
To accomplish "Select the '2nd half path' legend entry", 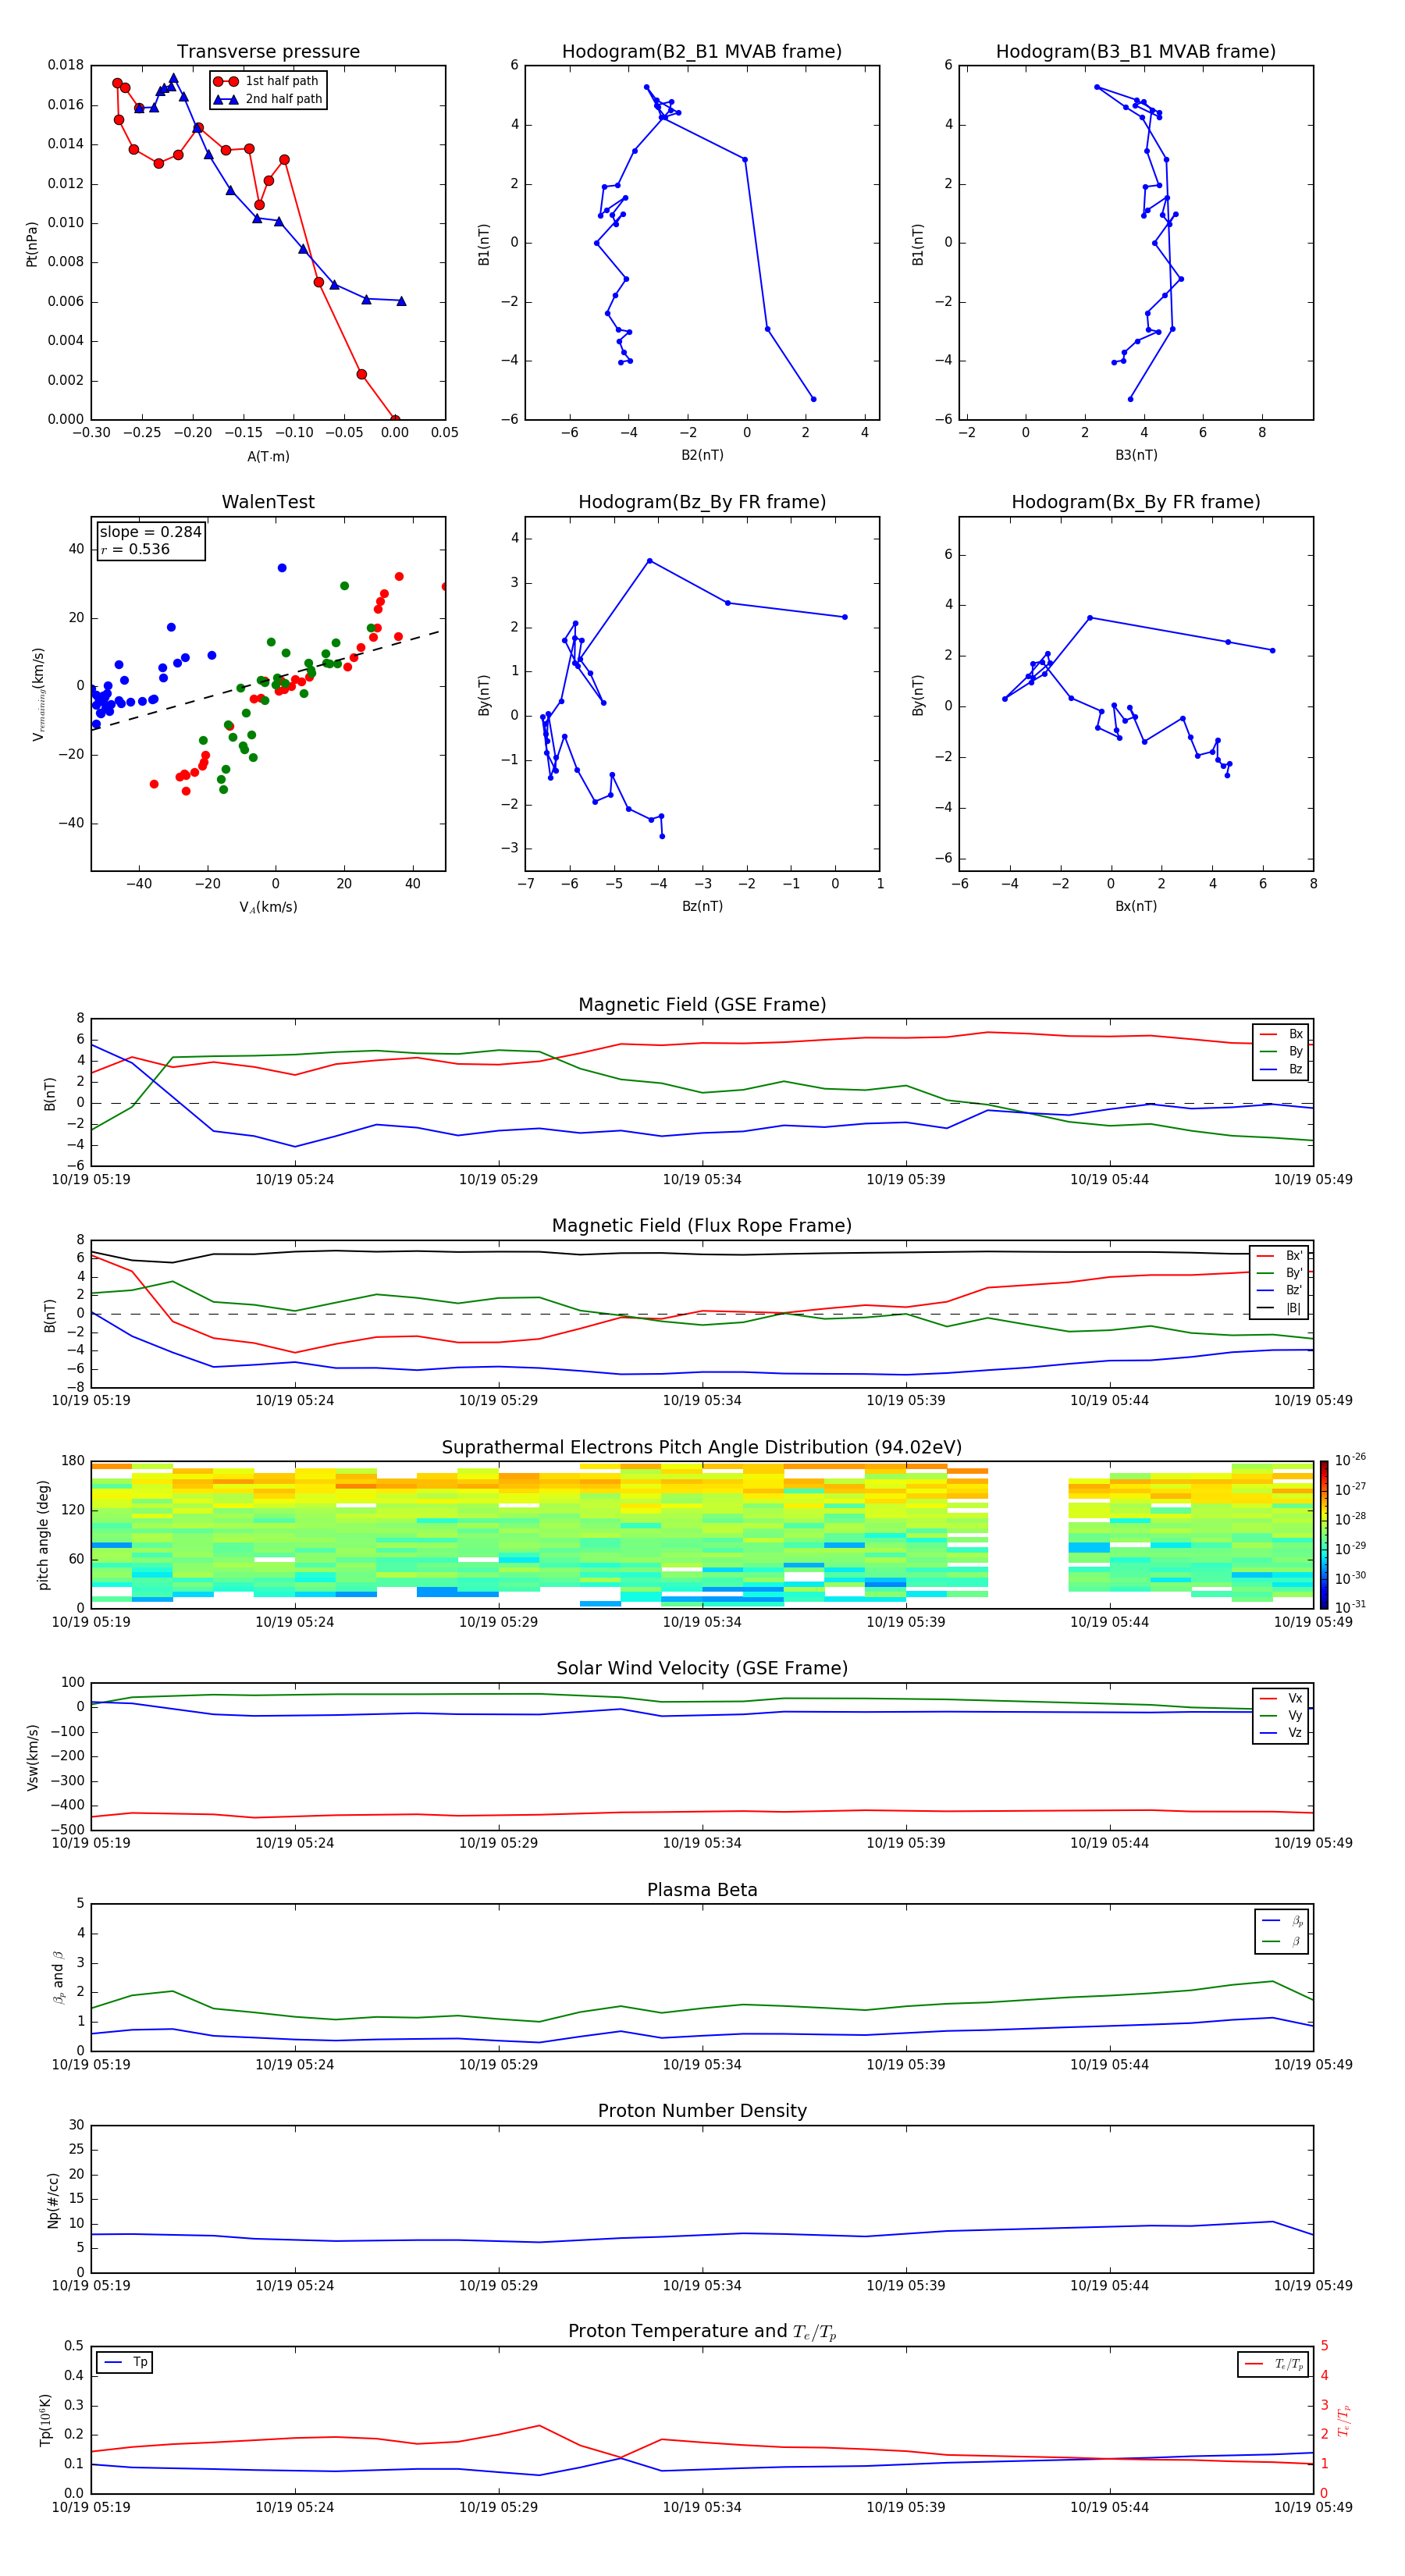I will pyautogui.click(x=267, y=99).
